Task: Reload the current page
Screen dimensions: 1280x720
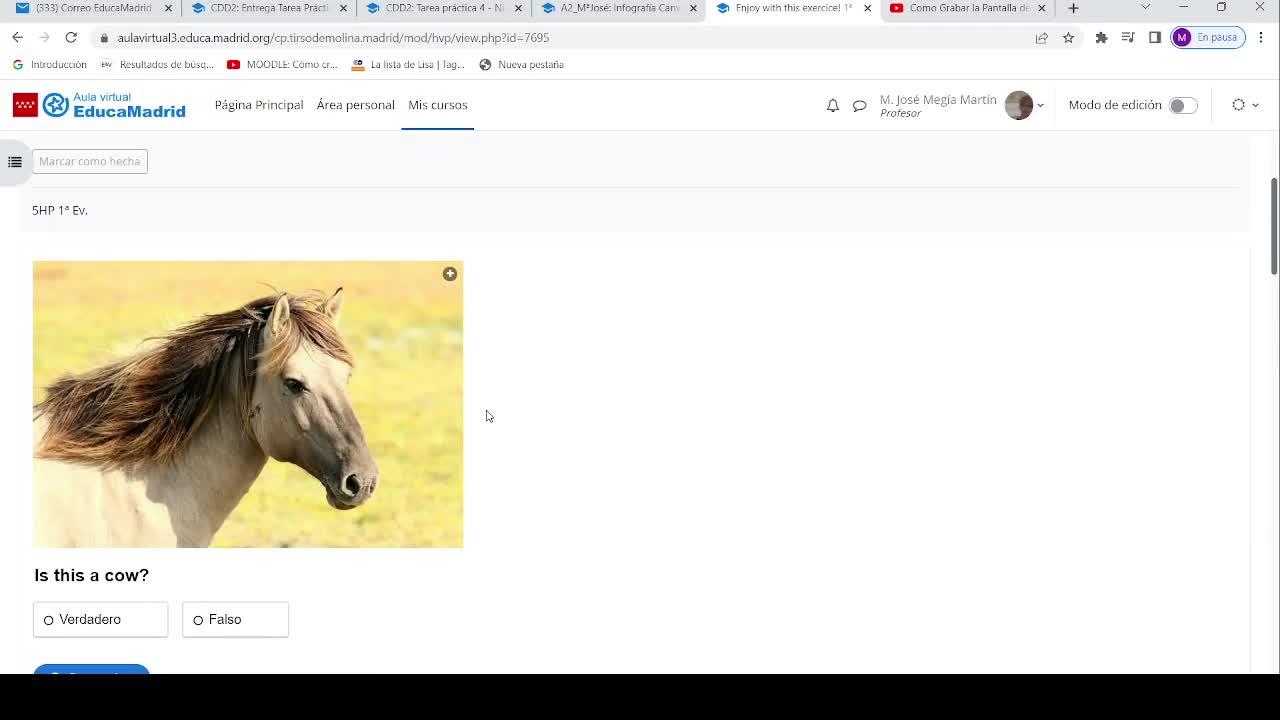Action: click(x=71, y=37)
